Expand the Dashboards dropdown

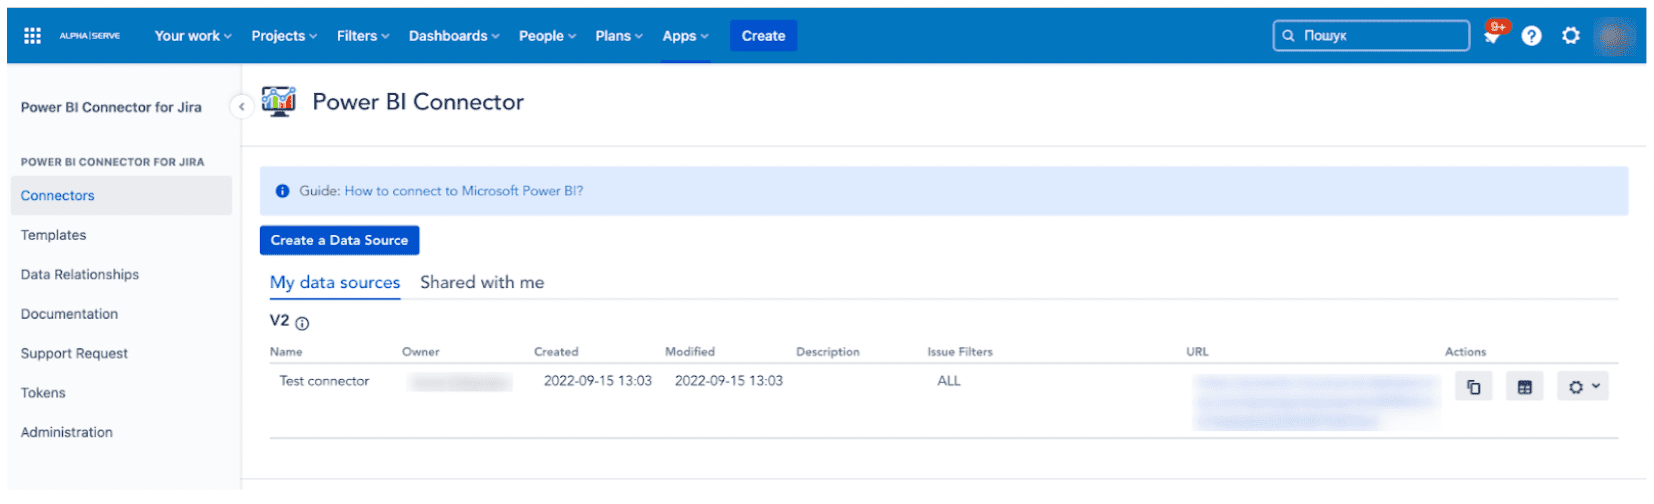454,36
